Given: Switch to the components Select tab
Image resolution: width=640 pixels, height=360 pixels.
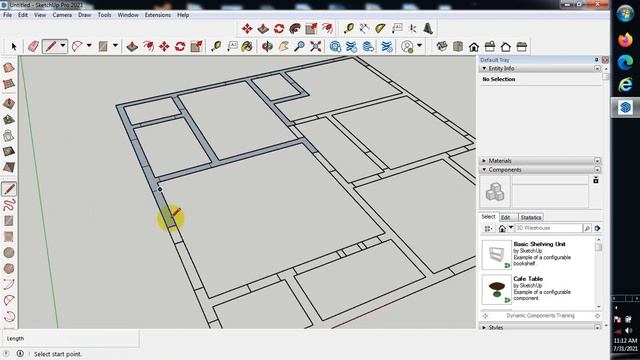Looking at the screenshot, I should [488, 217].
